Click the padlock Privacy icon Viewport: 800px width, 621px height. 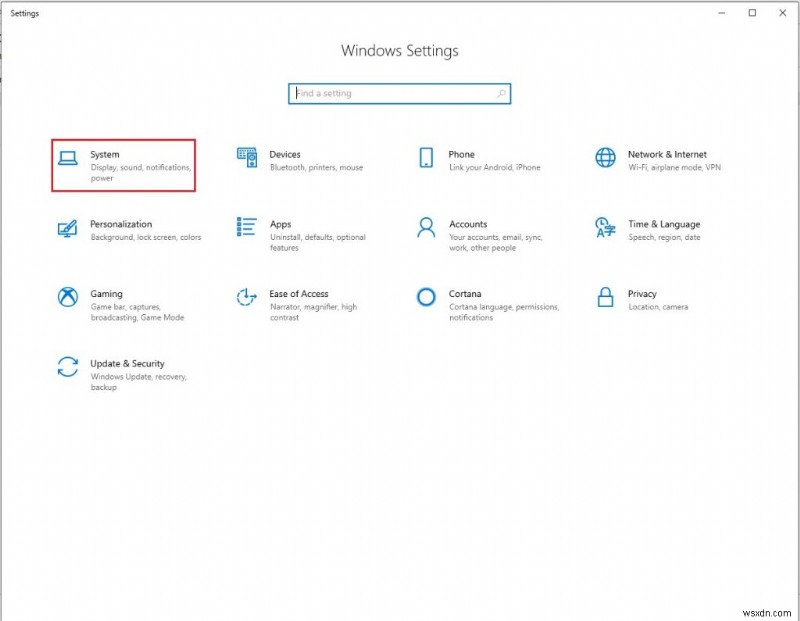tap(604, 297)
